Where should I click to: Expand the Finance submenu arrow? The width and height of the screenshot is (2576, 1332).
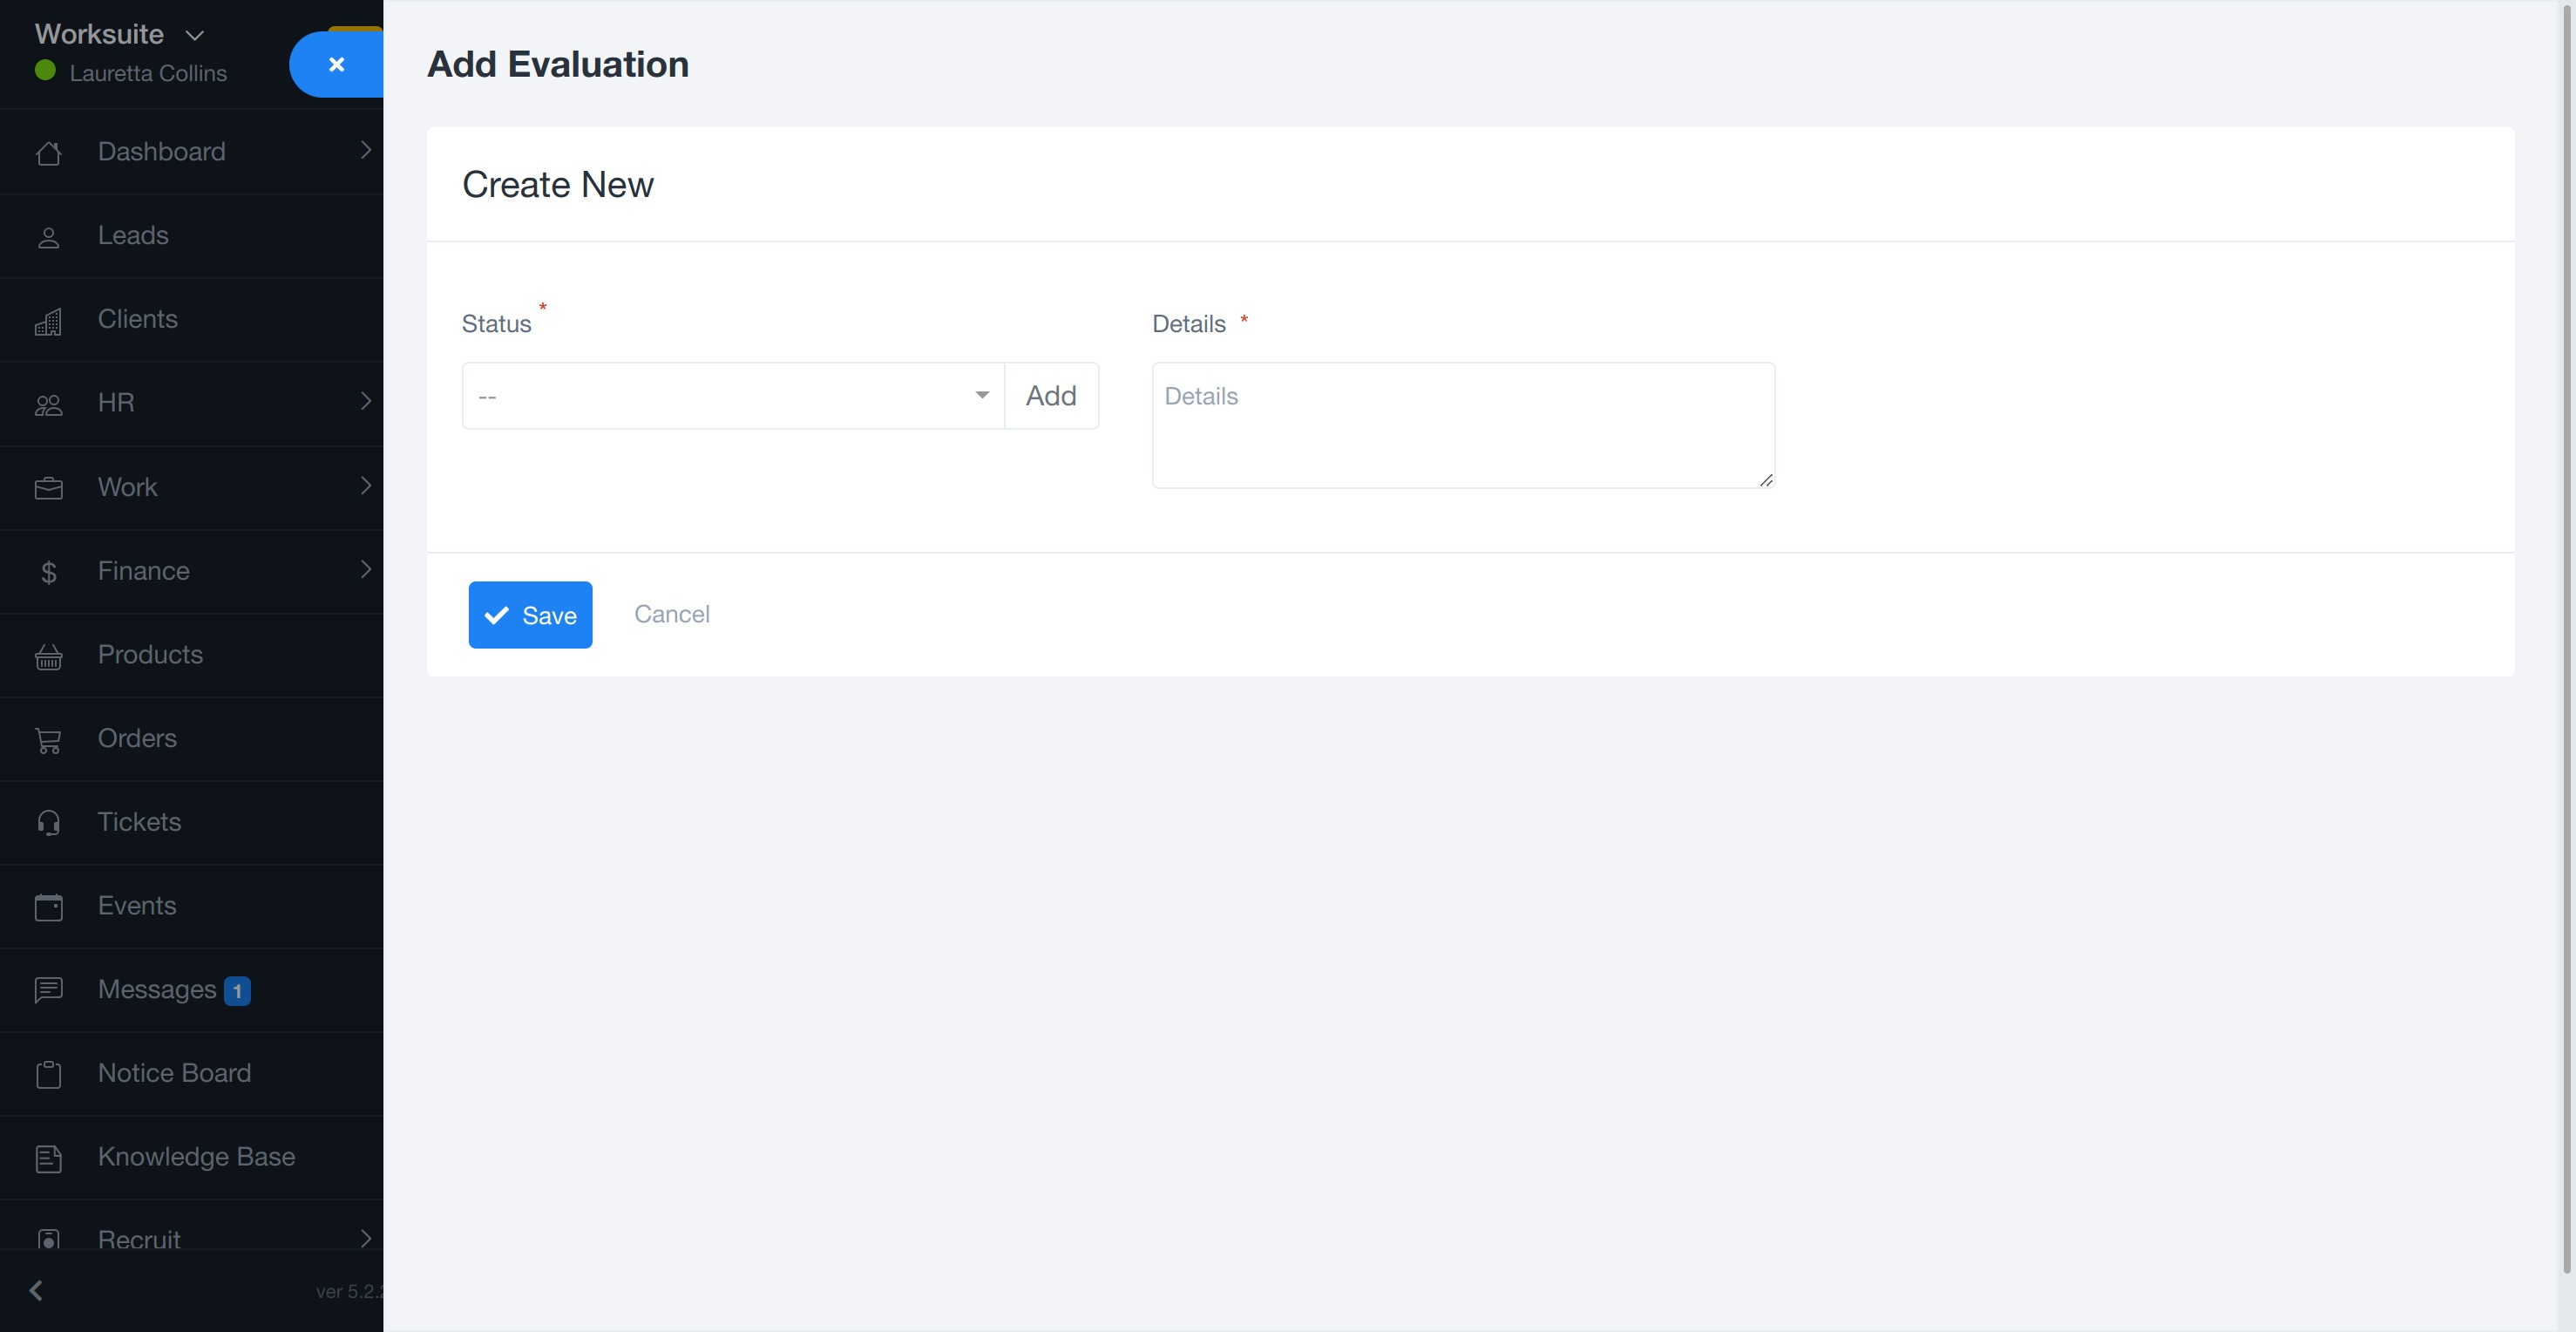[365, 570]
